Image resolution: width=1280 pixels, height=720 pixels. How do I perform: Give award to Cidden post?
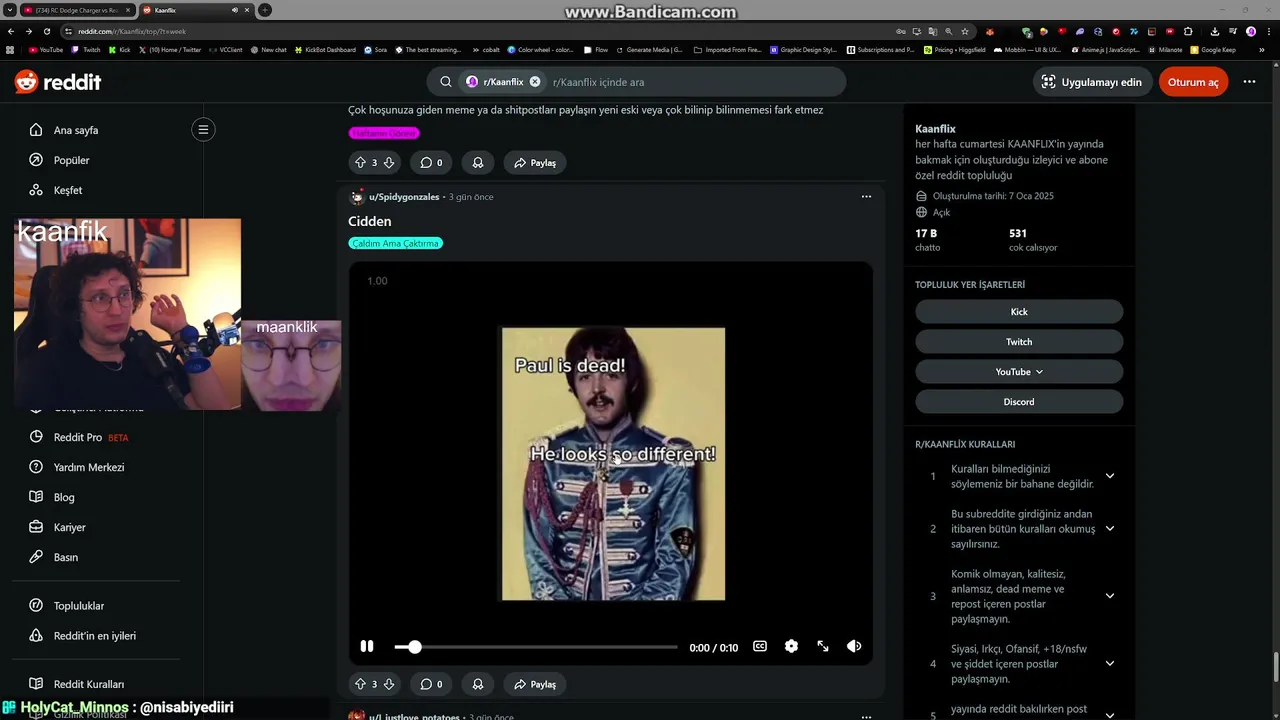coord(478,684)
